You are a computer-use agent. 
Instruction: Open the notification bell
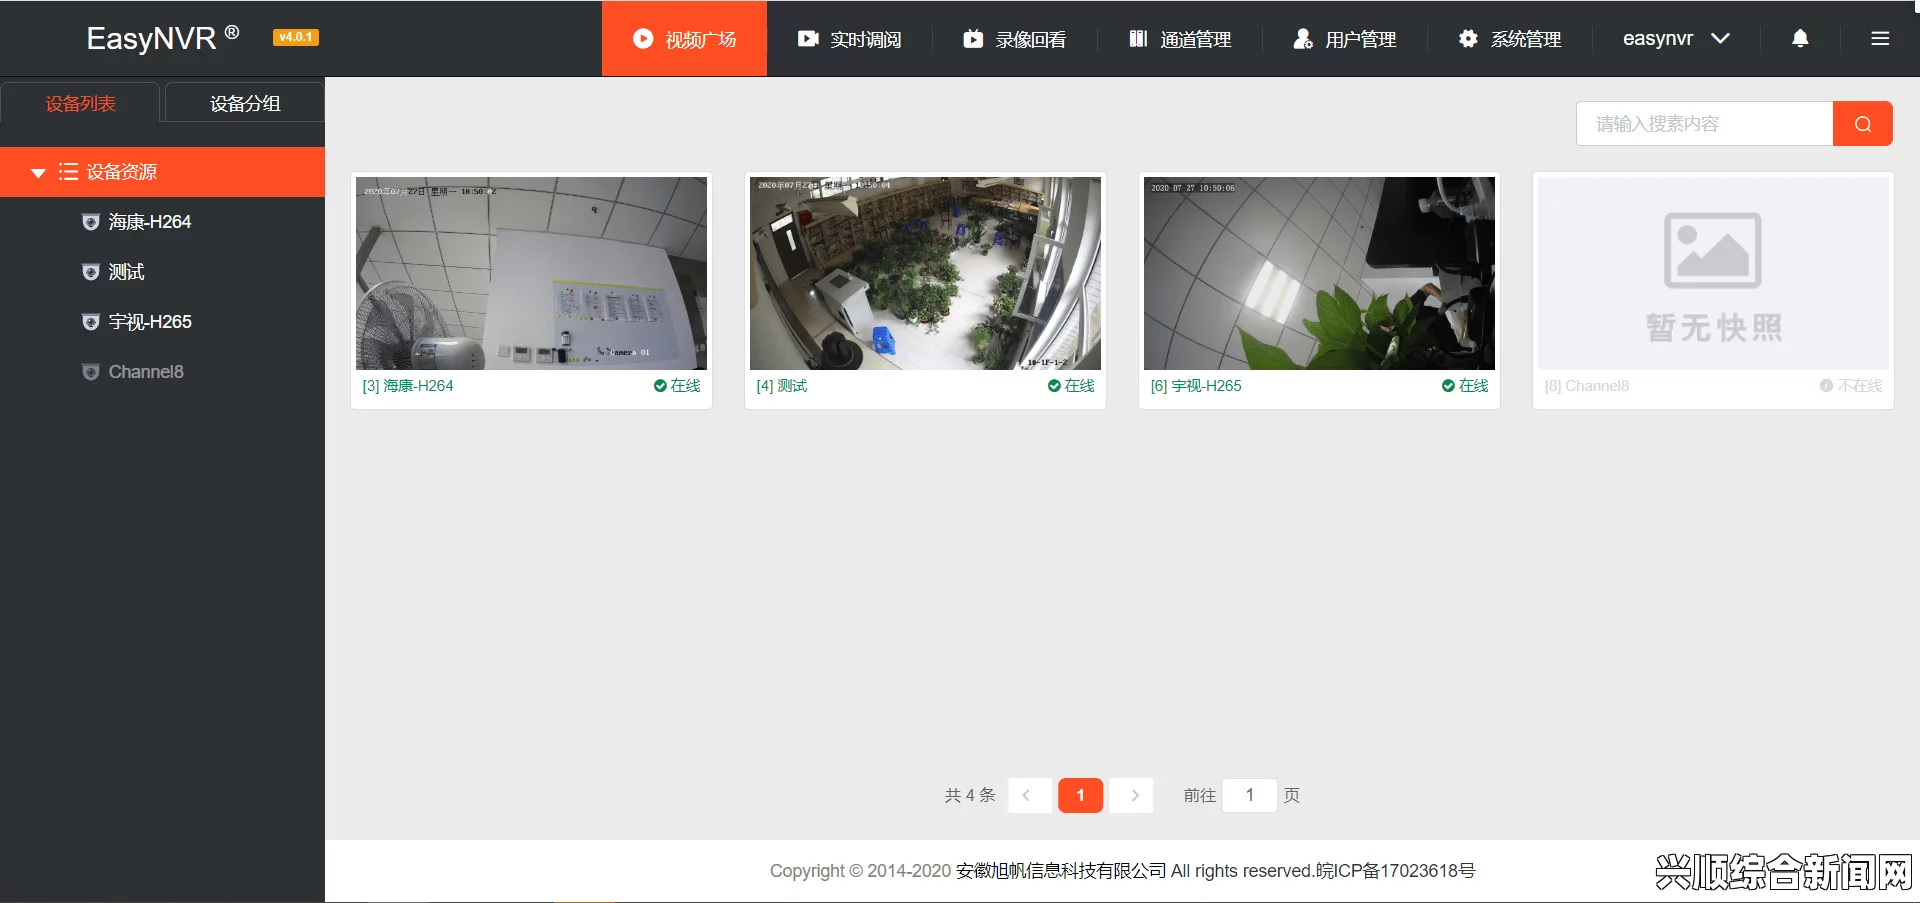[x=1800, y=39]
